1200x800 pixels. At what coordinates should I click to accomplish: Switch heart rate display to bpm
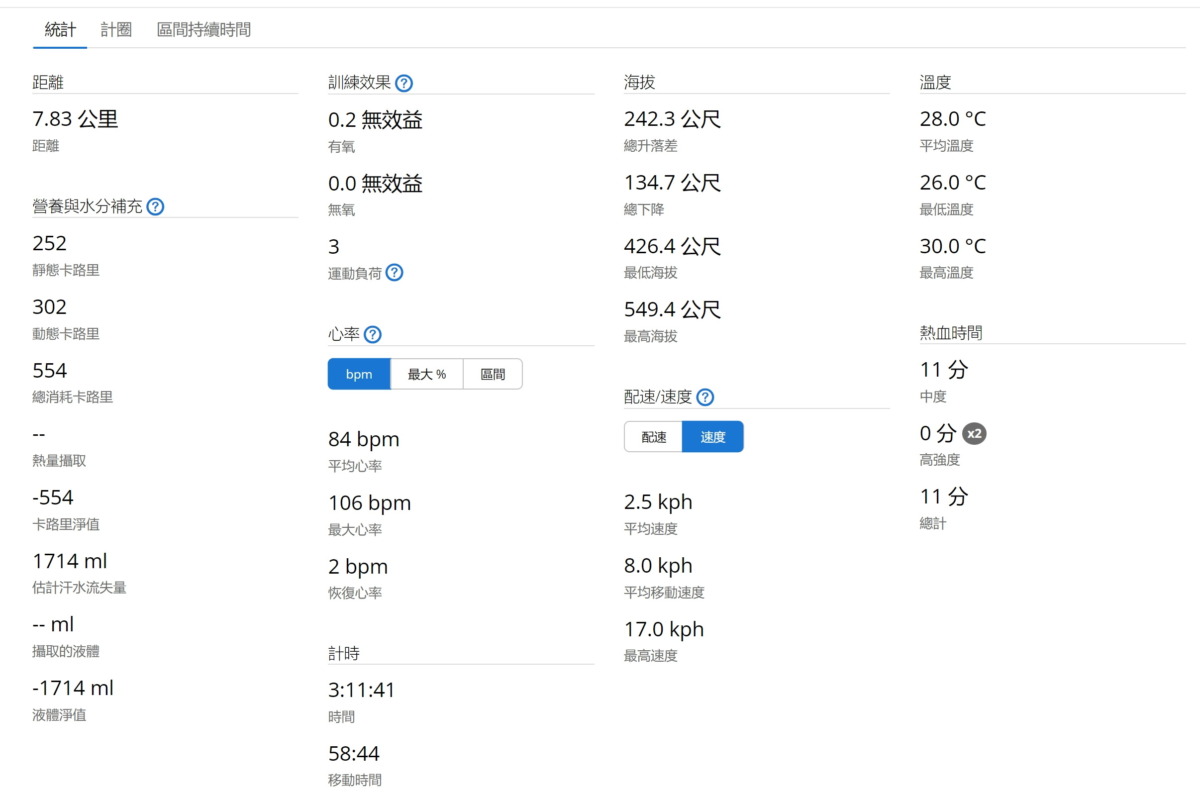(359, 374)
